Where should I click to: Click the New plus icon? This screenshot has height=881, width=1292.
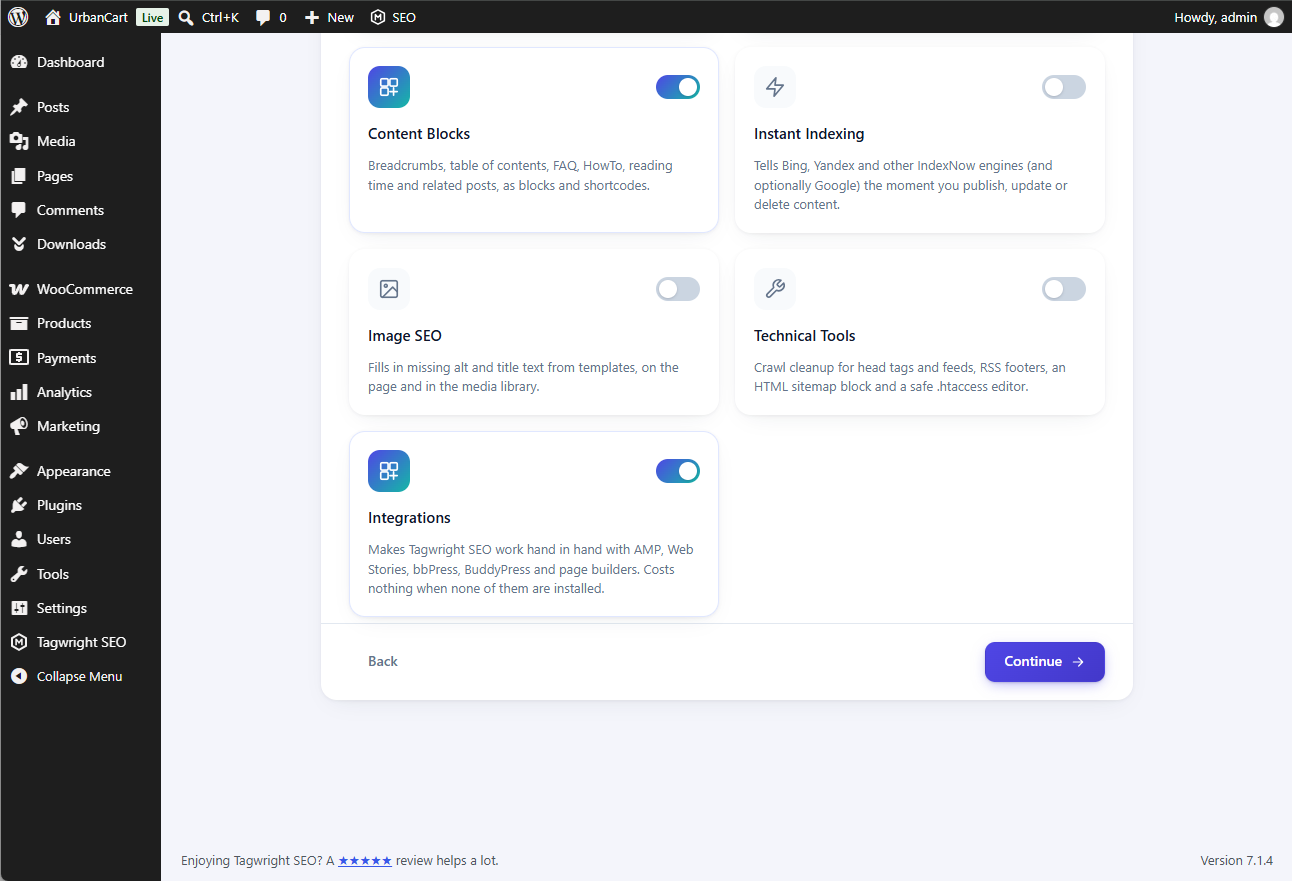[x=312, y=17]
